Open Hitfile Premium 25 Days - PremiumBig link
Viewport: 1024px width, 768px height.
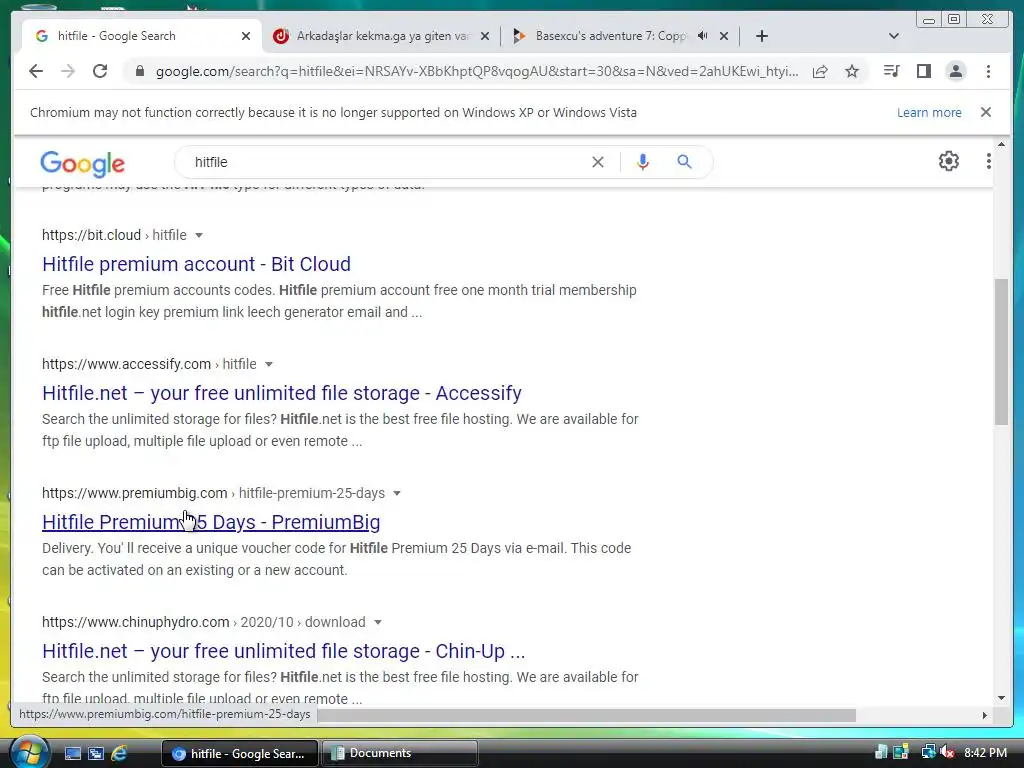211,522
